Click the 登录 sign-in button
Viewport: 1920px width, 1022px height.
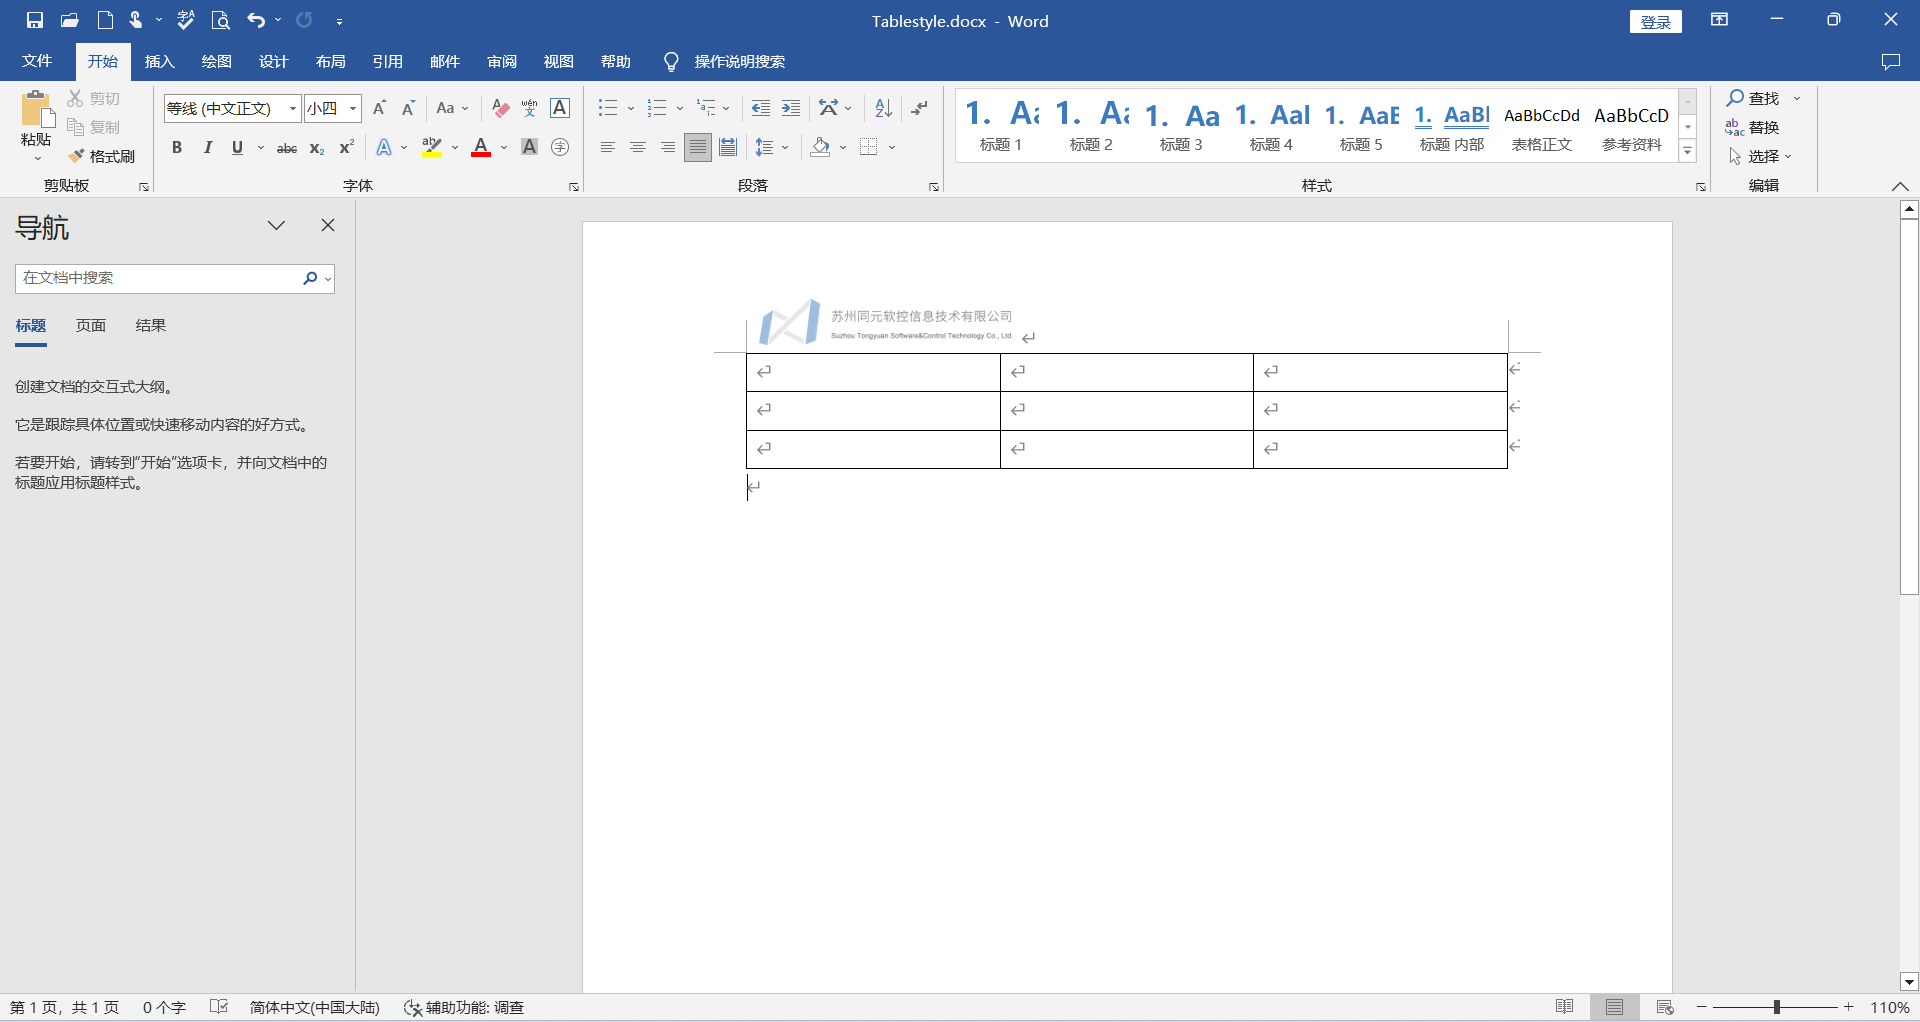1655,22
